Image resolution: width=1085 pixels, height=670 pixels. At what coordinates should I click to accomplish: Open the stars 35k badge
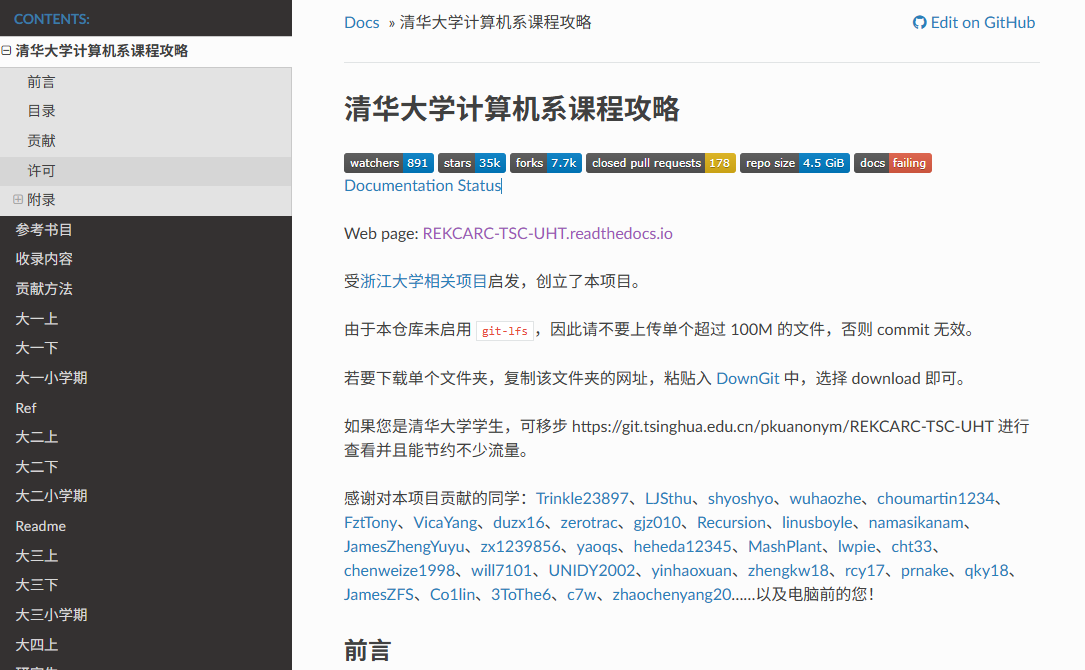(x=472, y=163)
